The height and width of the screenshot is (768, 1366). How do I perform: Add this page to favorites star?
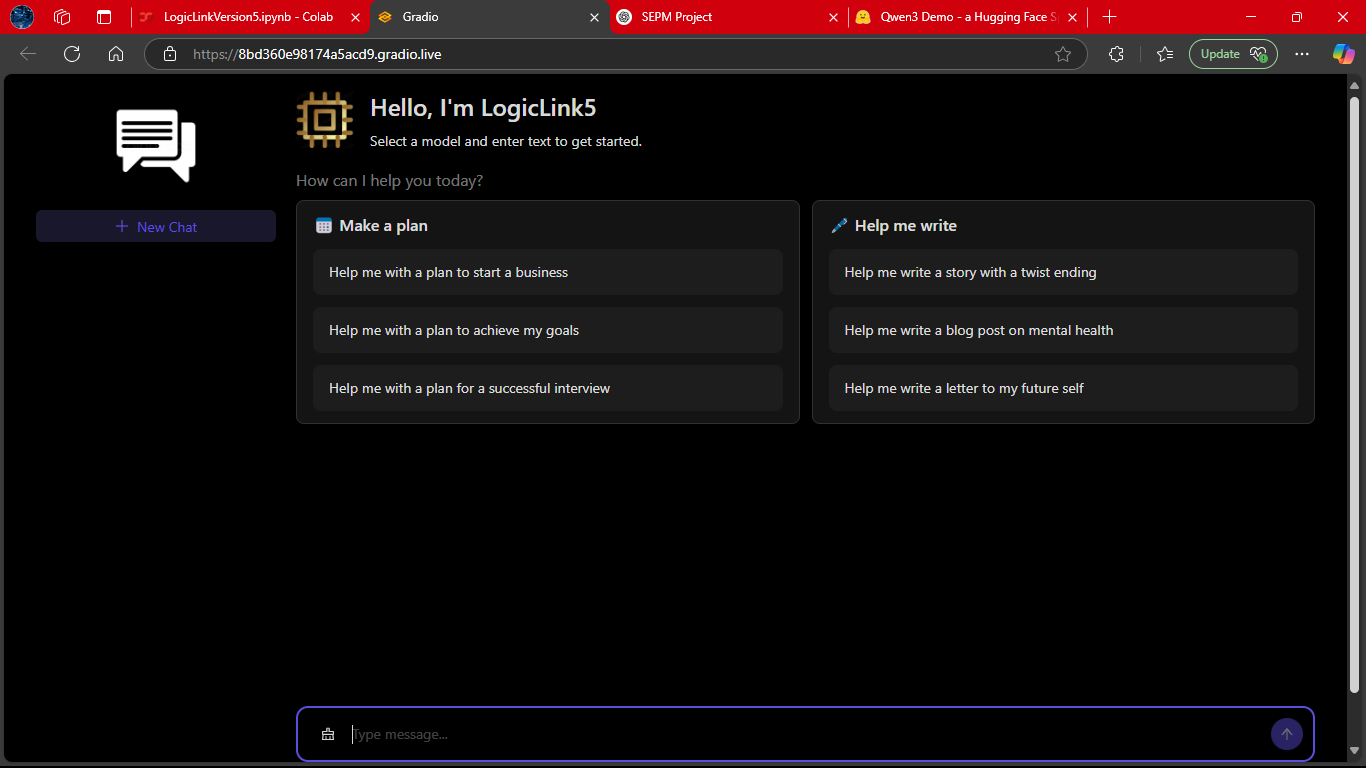(x=1063, y=54)
